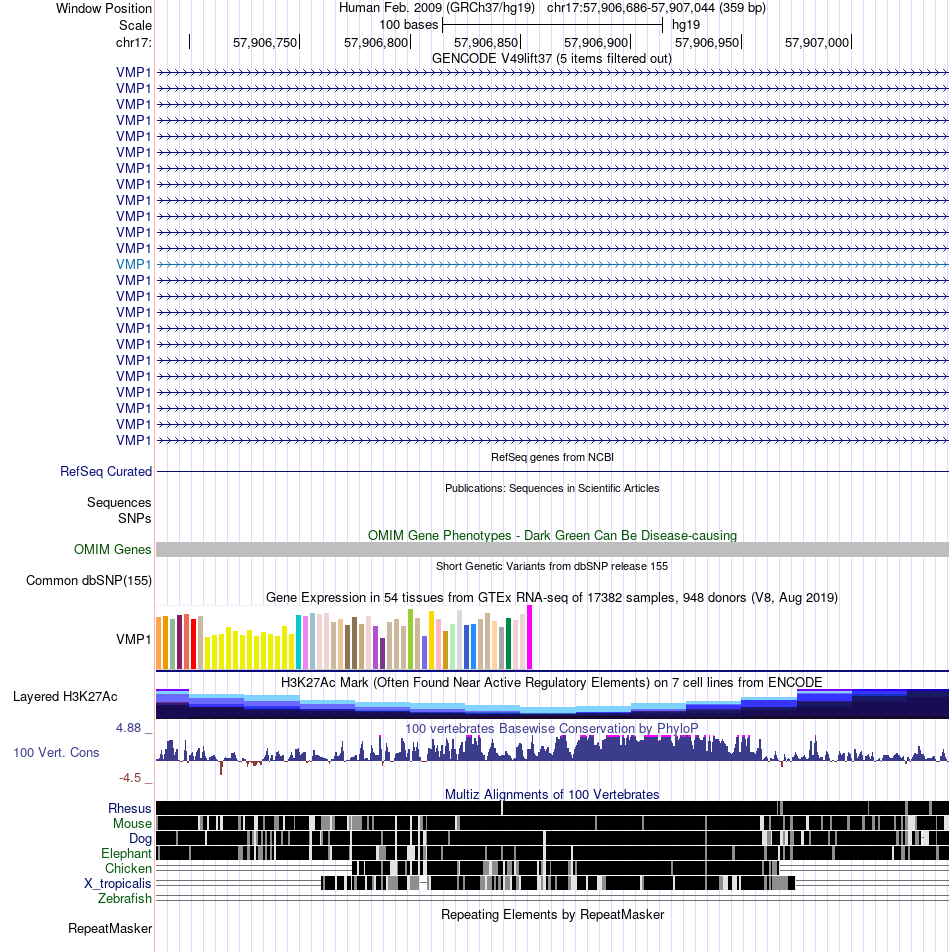Click the Window Position label

(x=104, y=8)
